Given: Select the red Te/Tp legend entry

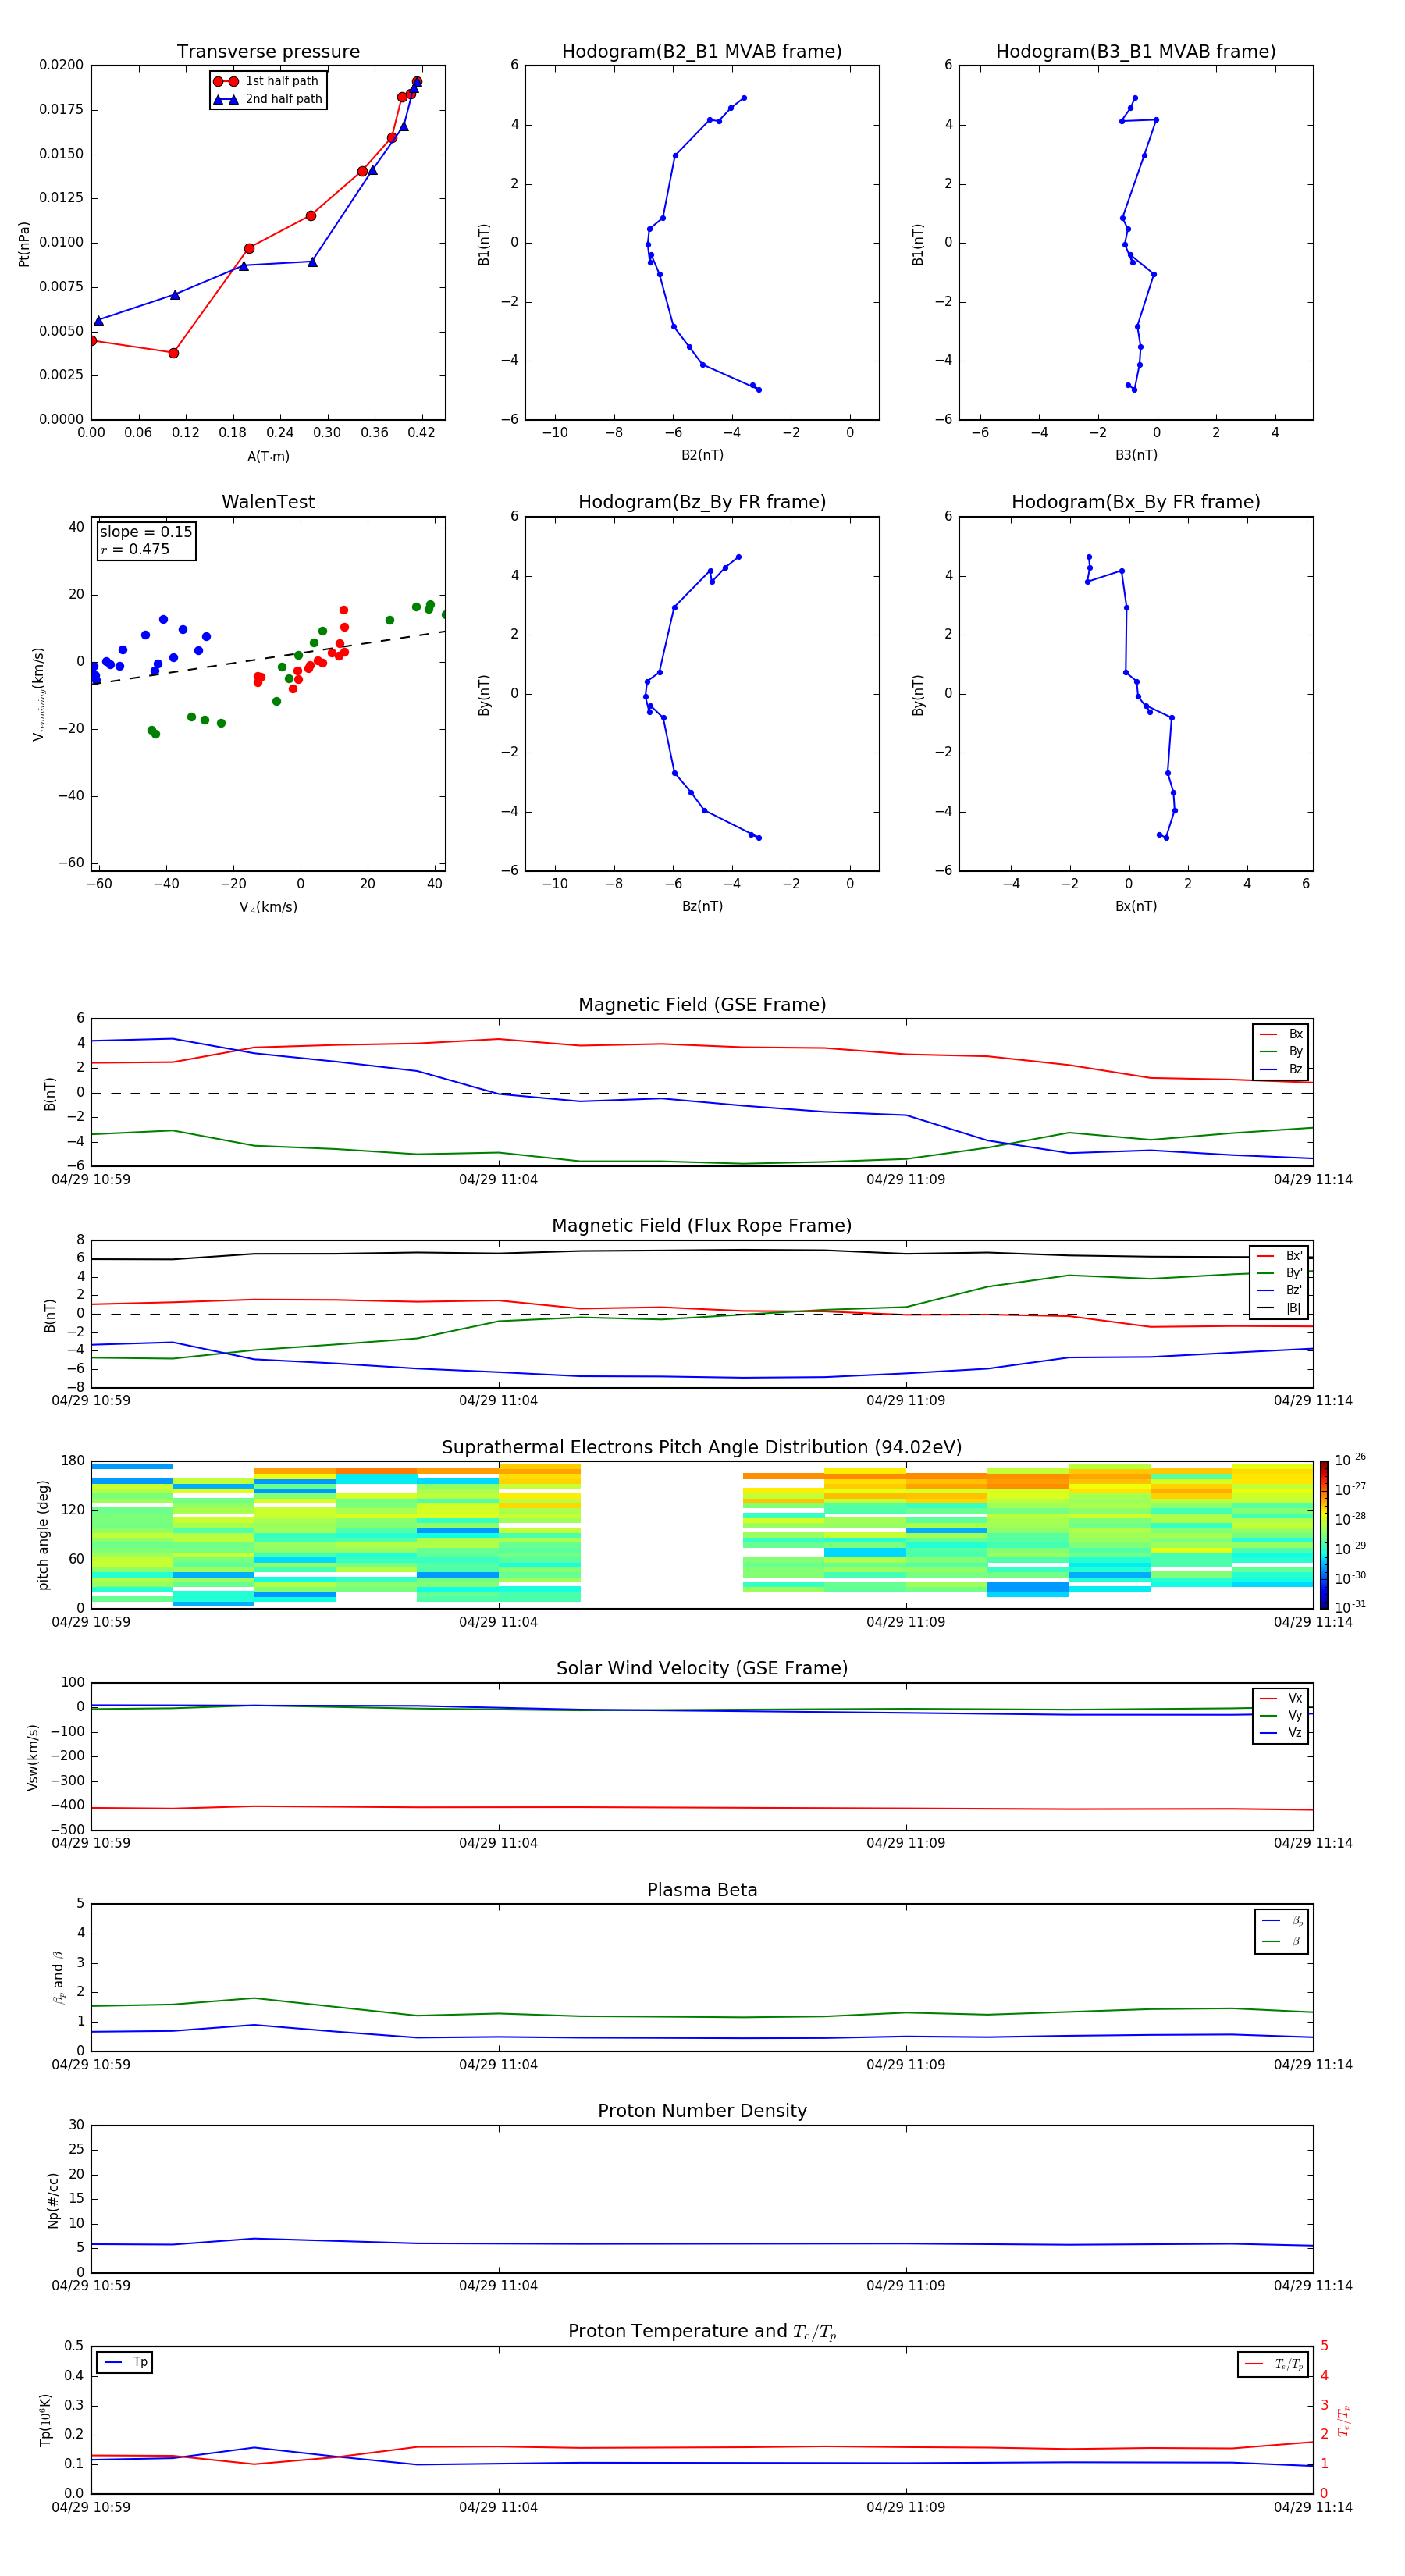Looking at the screenshot, I should 1274,2364.
